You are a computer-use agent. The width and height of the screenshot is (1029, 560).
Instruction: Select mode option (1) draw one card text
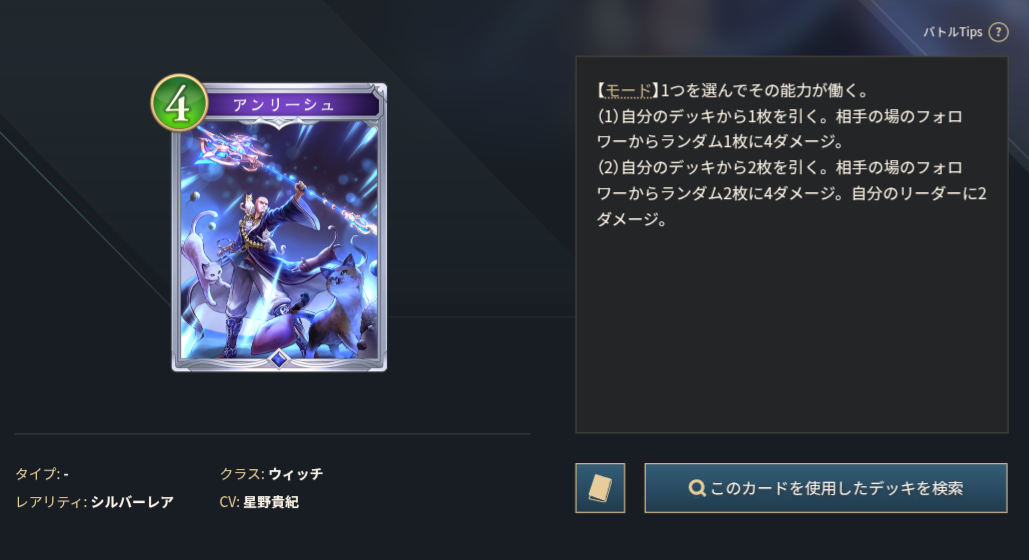(779, 129)
